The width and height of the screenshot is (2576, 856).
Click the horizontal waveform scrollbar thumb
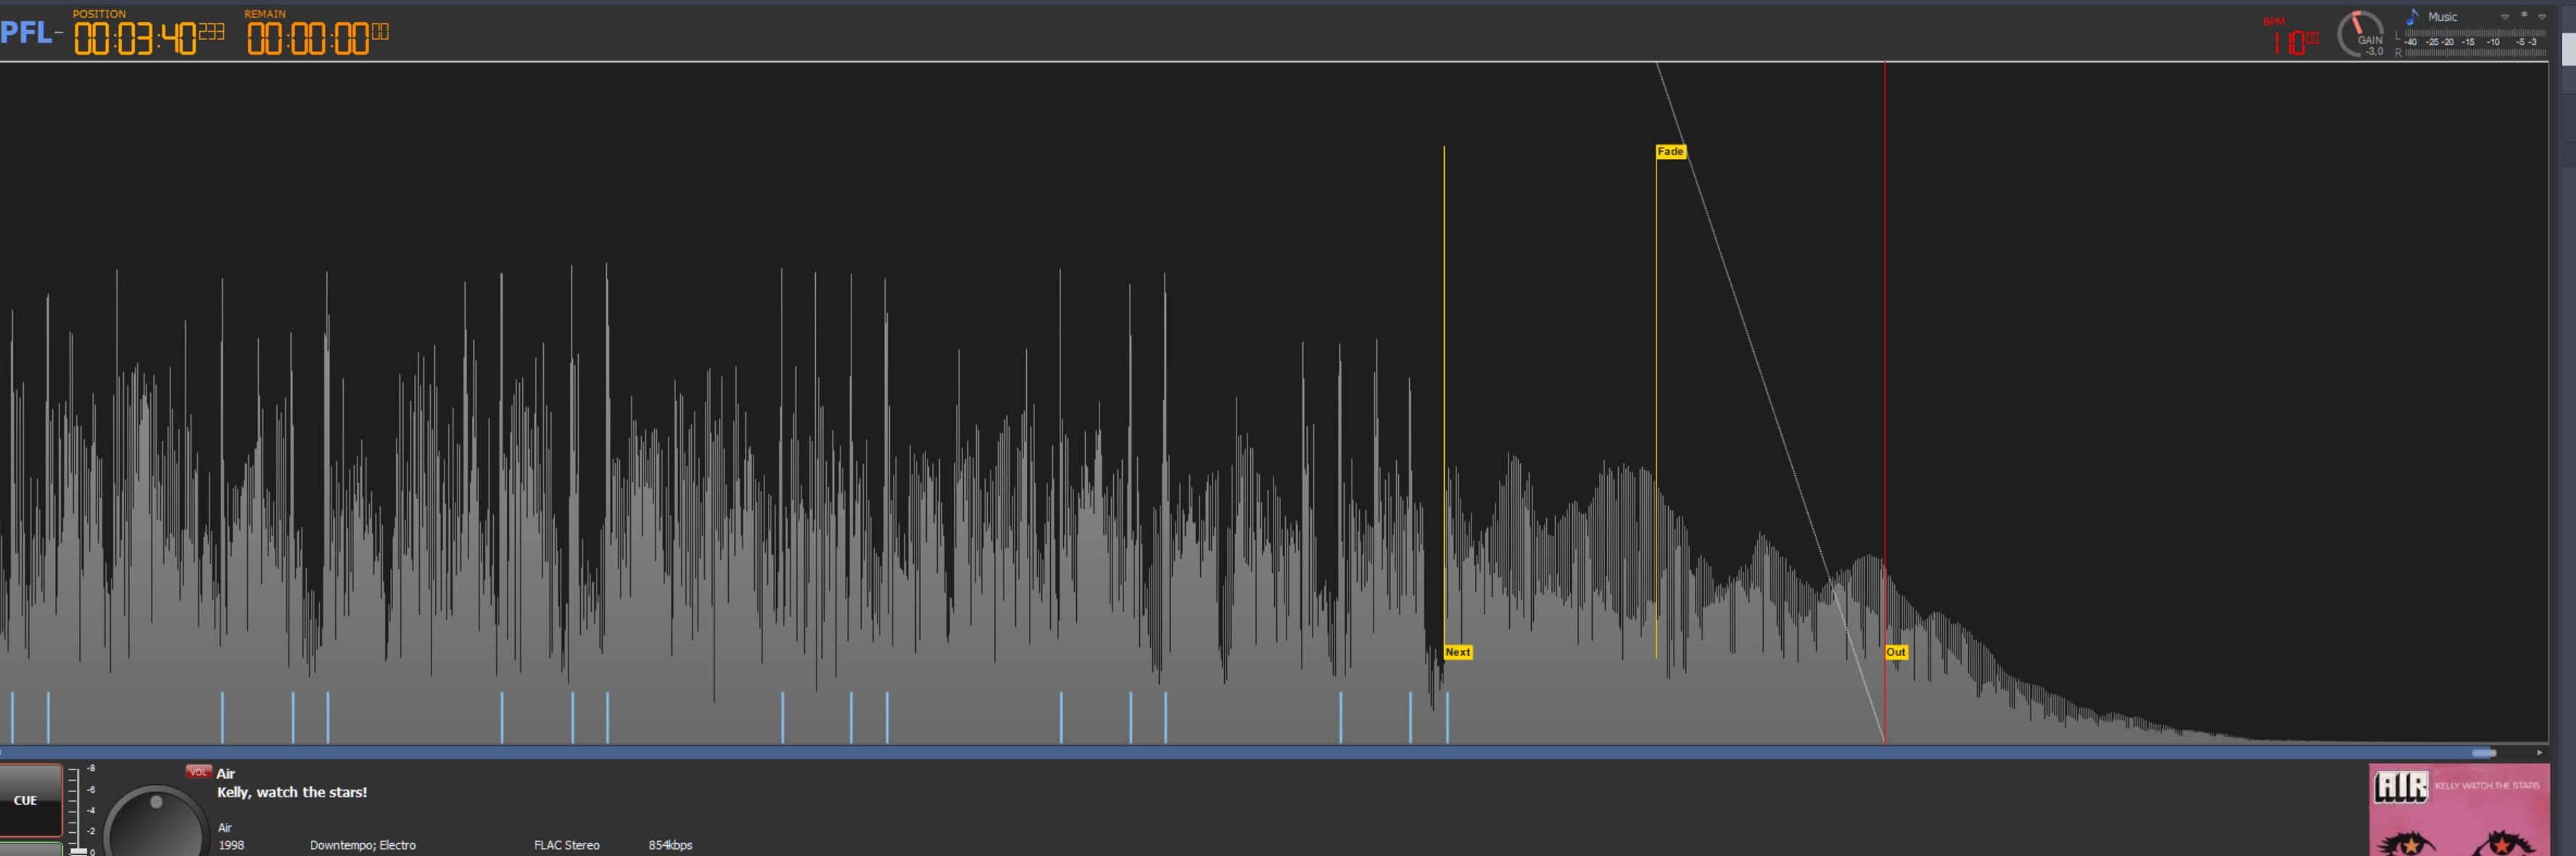(2484, 752)
